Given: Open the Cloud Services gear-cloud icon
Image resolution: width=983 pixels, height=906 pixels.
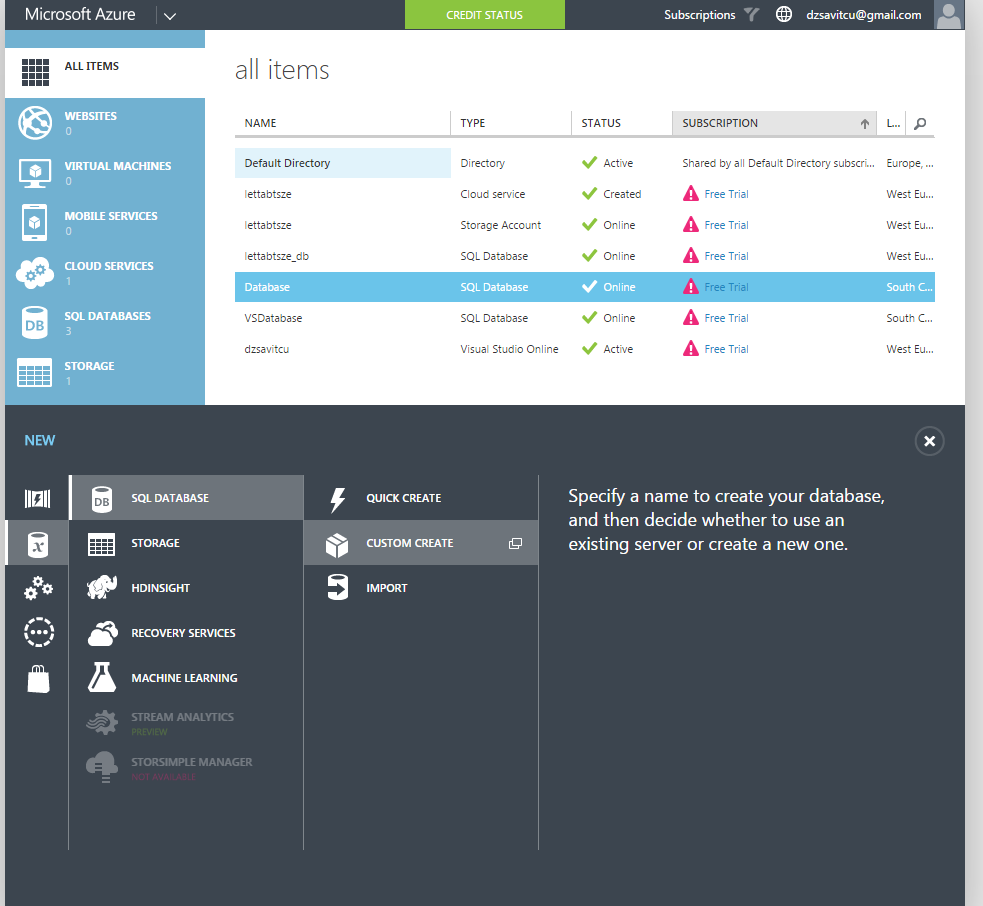Looking at the screenshot, I should click(x=35, y=273).
